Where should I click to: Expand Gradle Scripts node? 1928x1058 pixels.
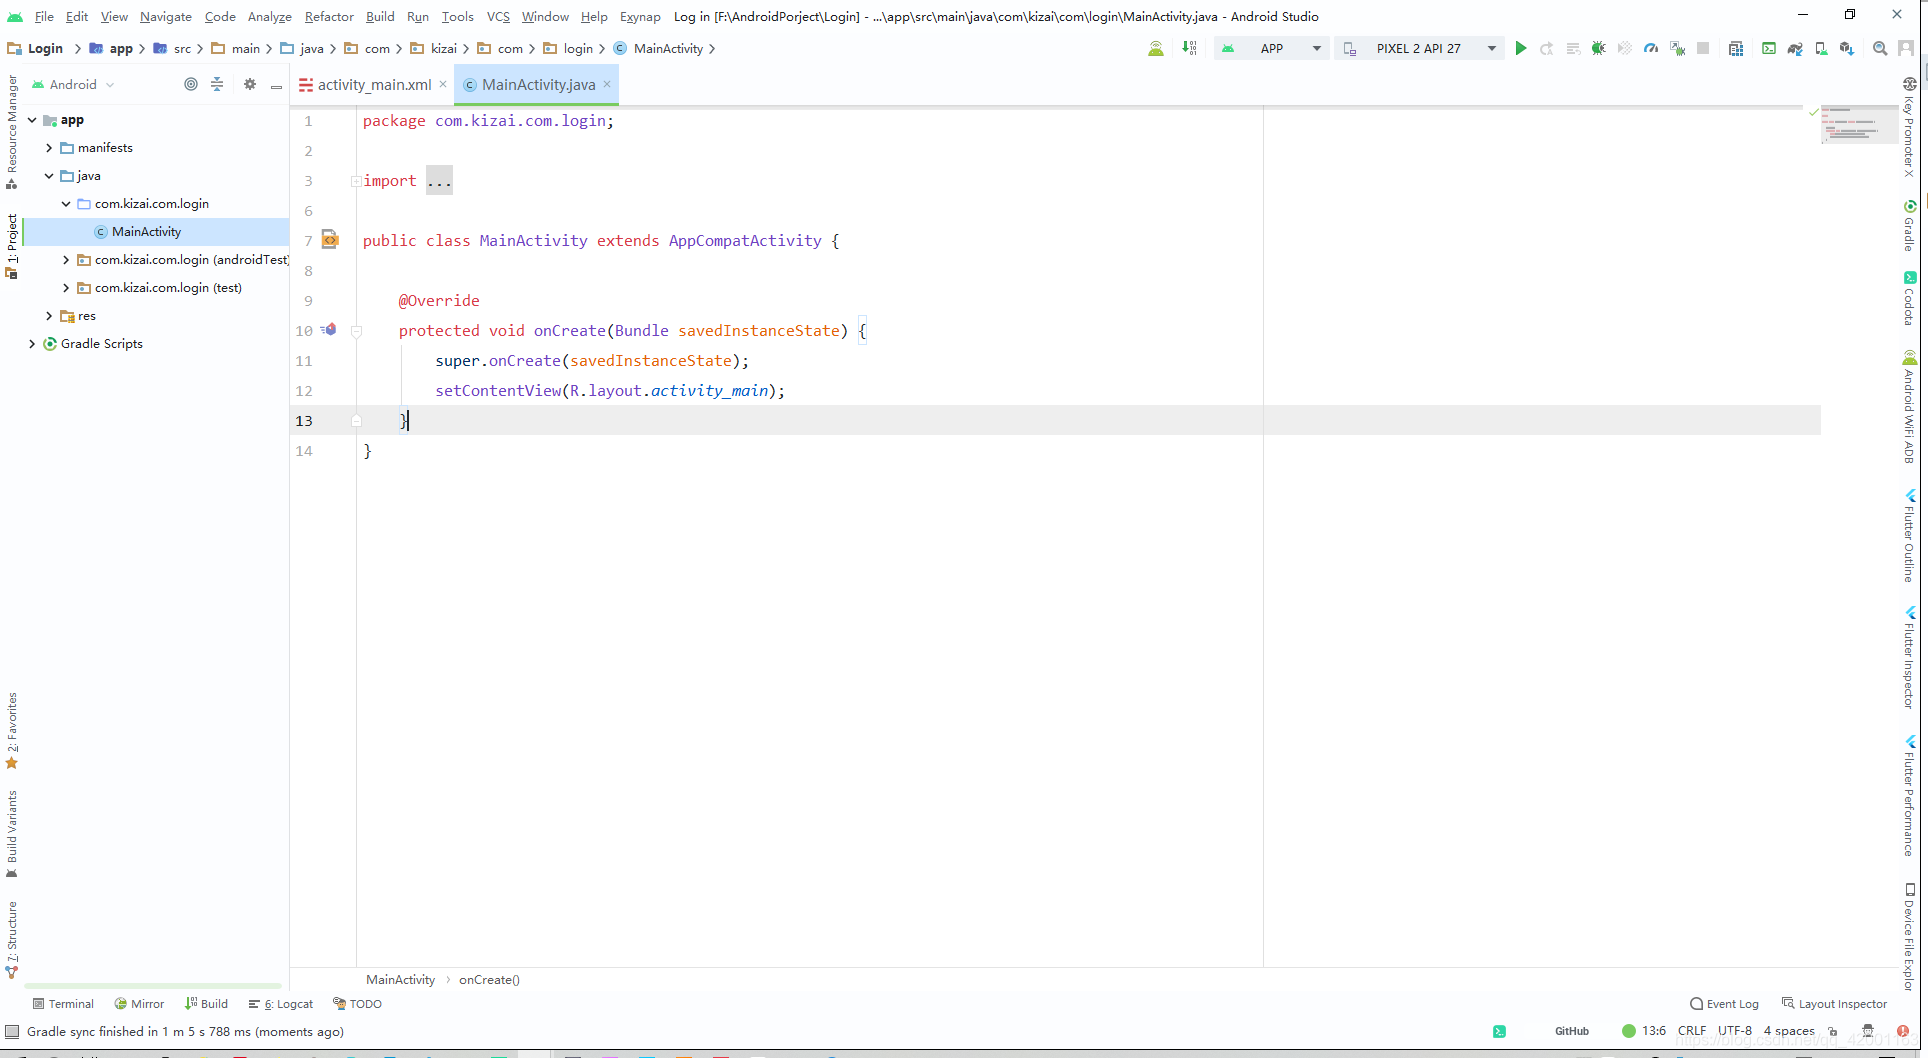point(32,344)
